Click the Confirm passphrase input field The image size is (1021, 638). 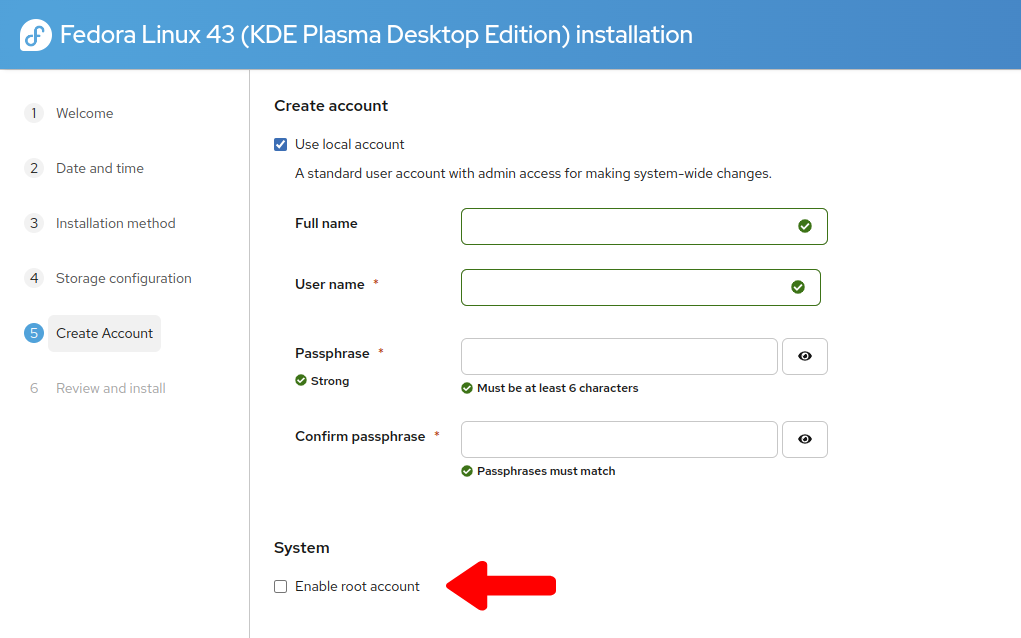tap(618, 440)
